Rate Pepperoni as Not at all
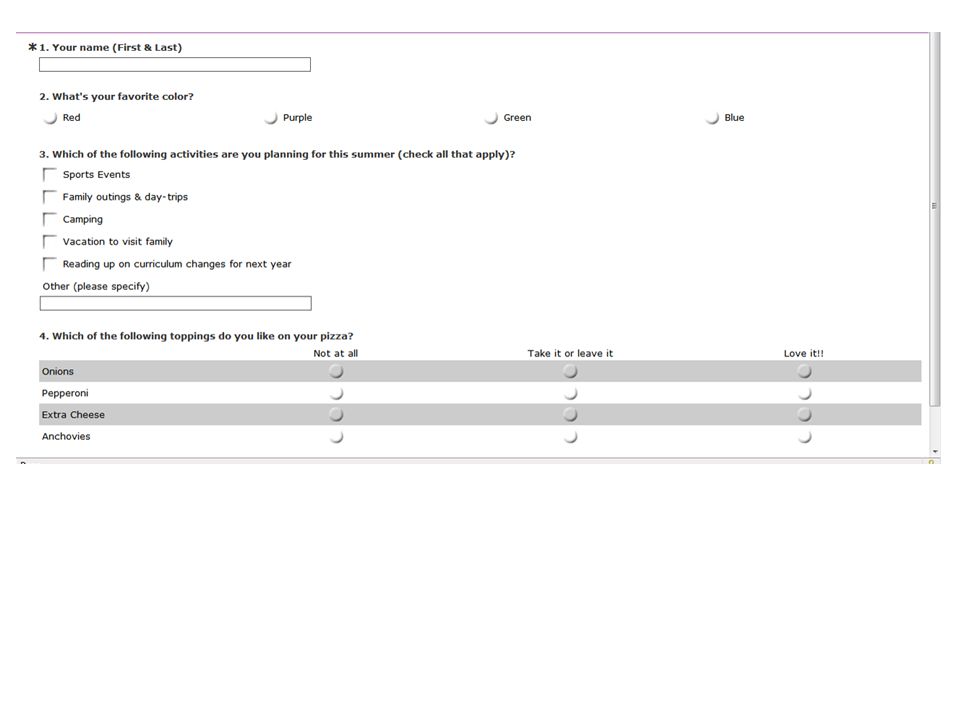The width and height of the screenshot is (960, 720). pos(336,393)
